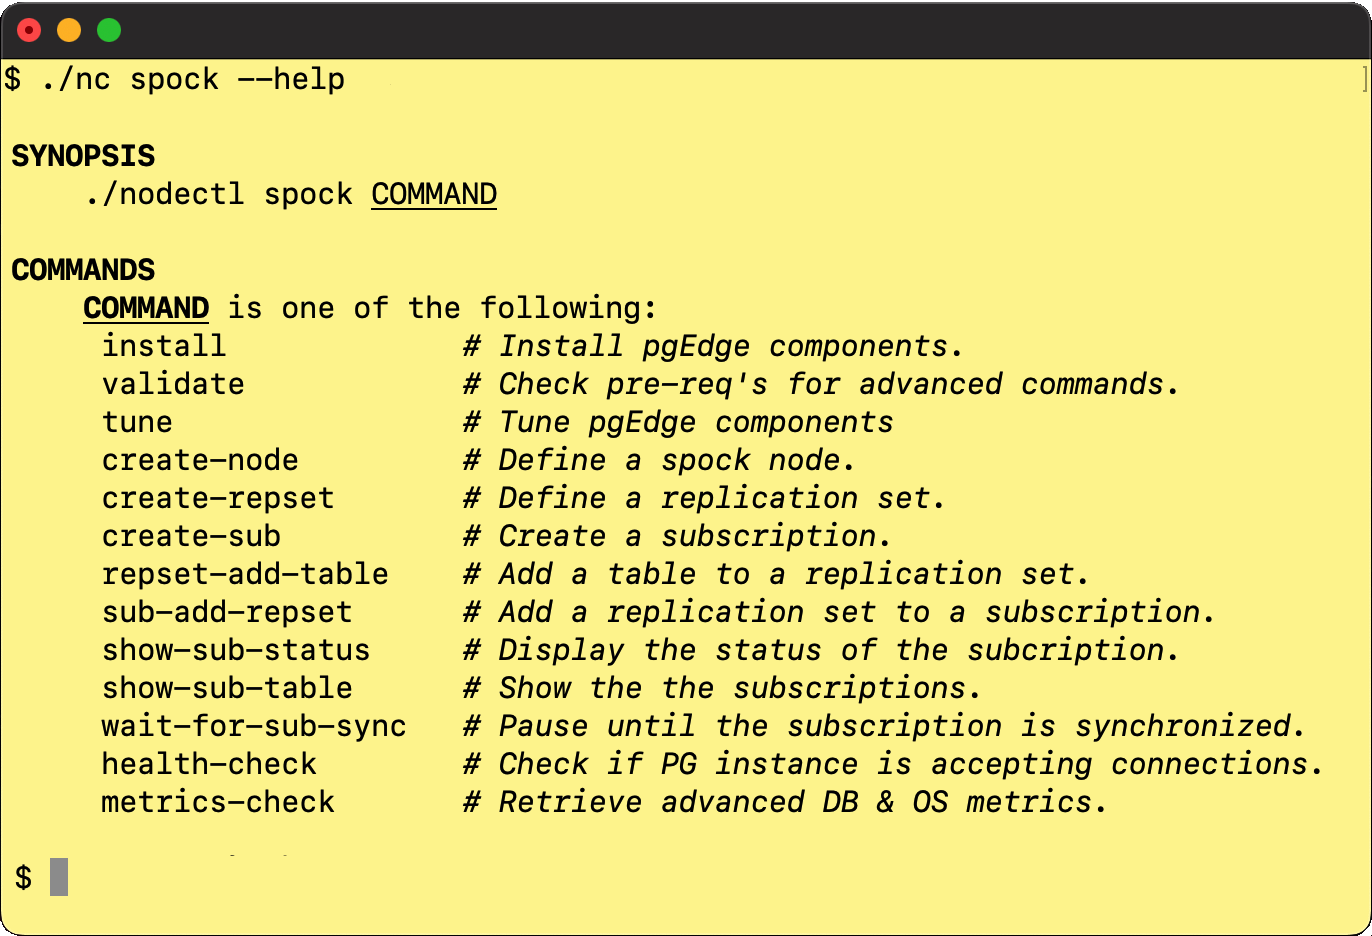The height and width of the screenshot is (936, 1372).
Task: Click the 'metrics-check' command name
Action: pyautogui.click(x=218, y=802)
